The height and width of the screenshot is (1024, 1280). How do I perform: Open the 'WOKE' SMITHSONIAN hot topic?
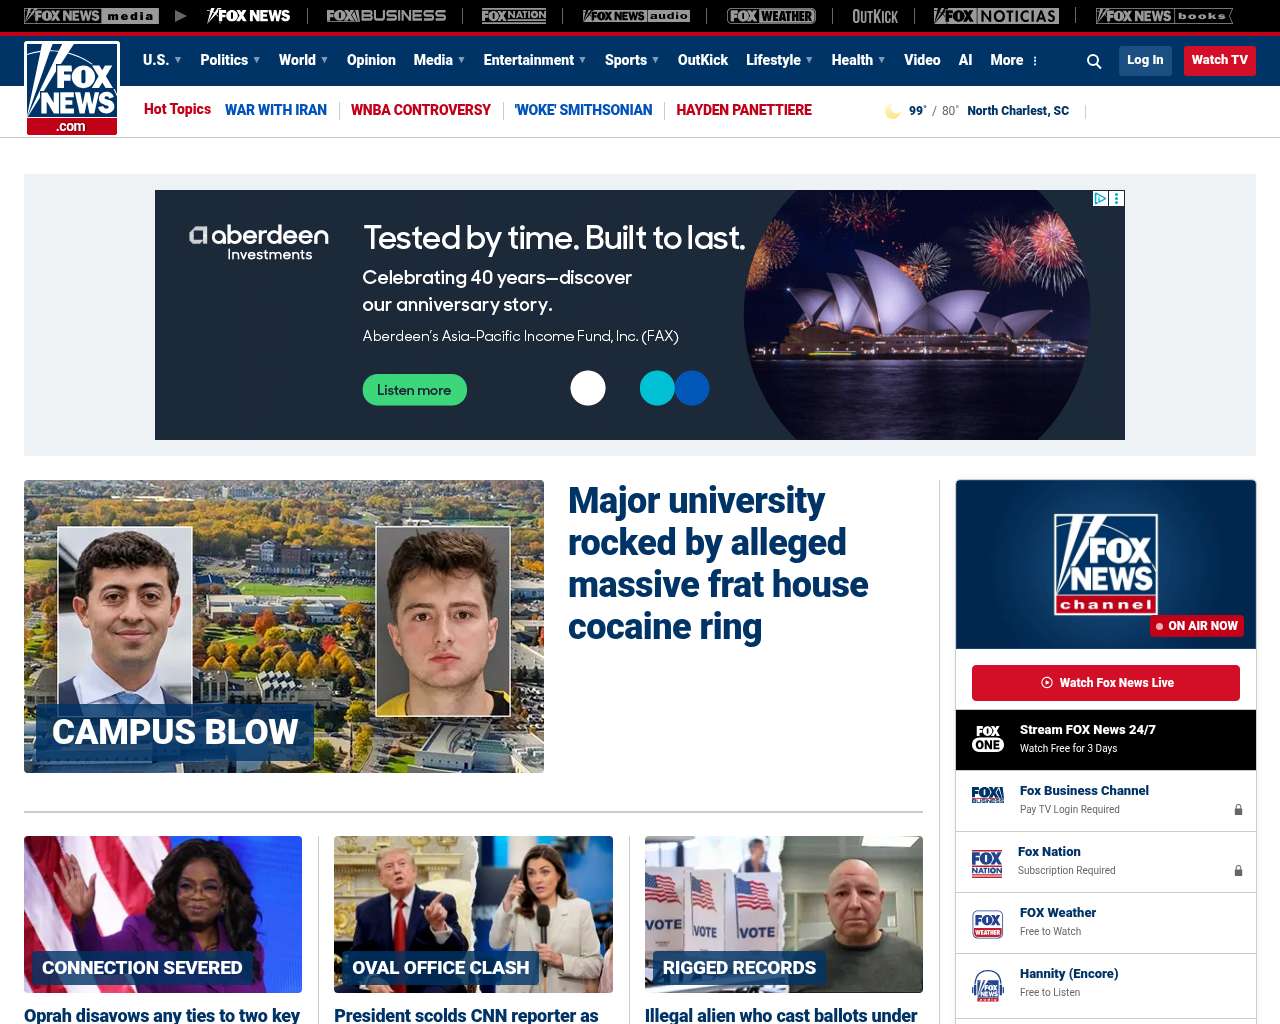584,110
